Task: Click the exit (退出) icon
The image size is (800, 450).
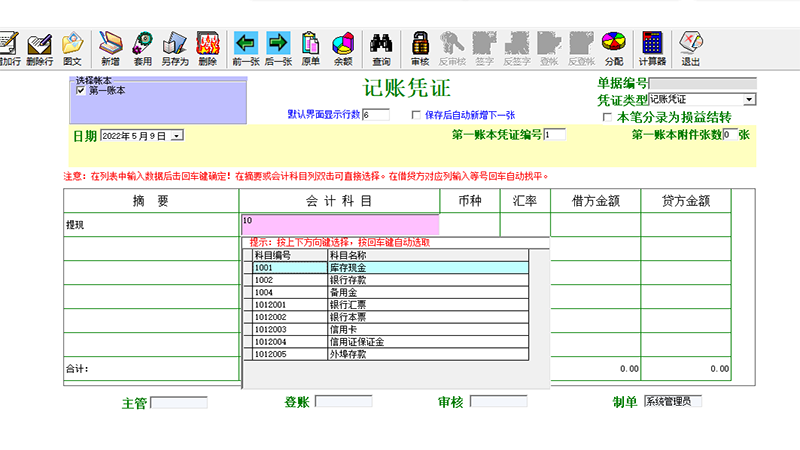Action: (691, 48)
